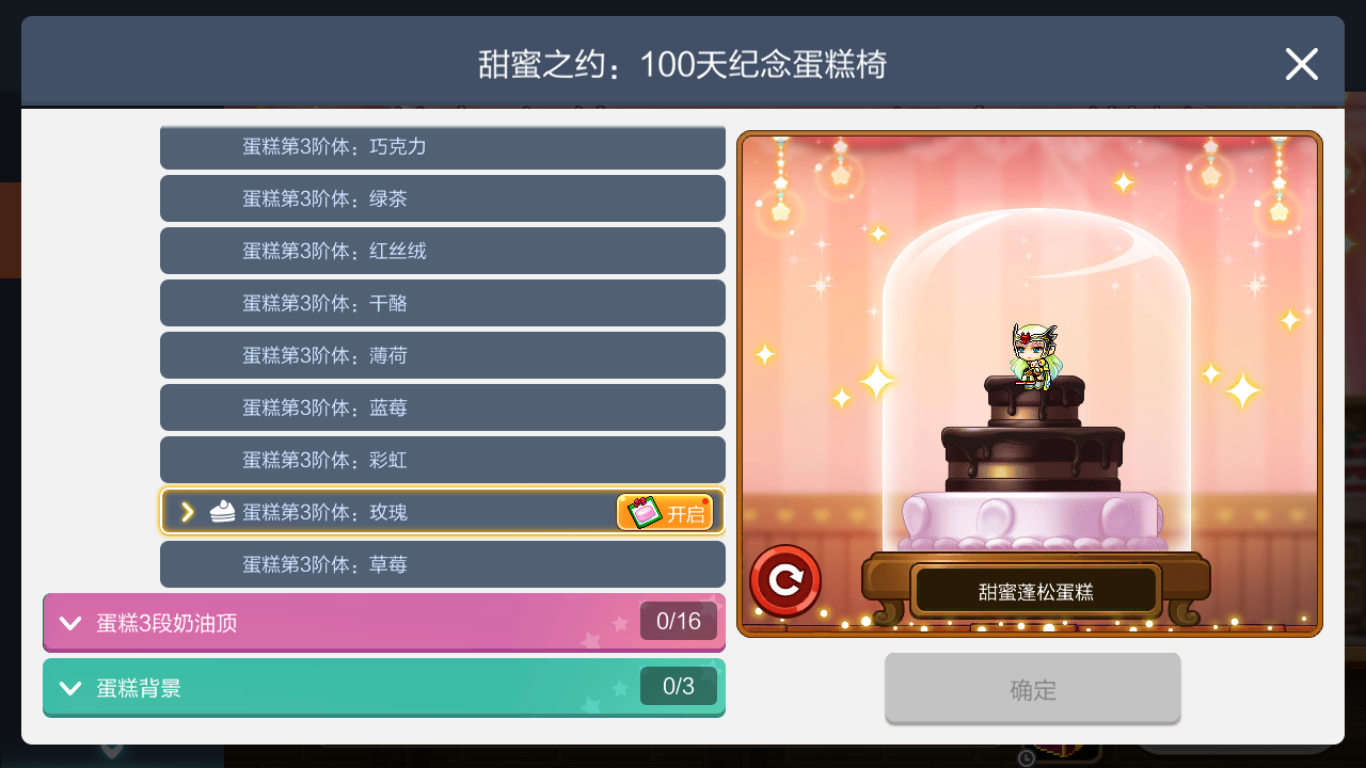Click the yellow arrow on the 玫瑰 row
Screen dimensions: 1366x768
186,512
